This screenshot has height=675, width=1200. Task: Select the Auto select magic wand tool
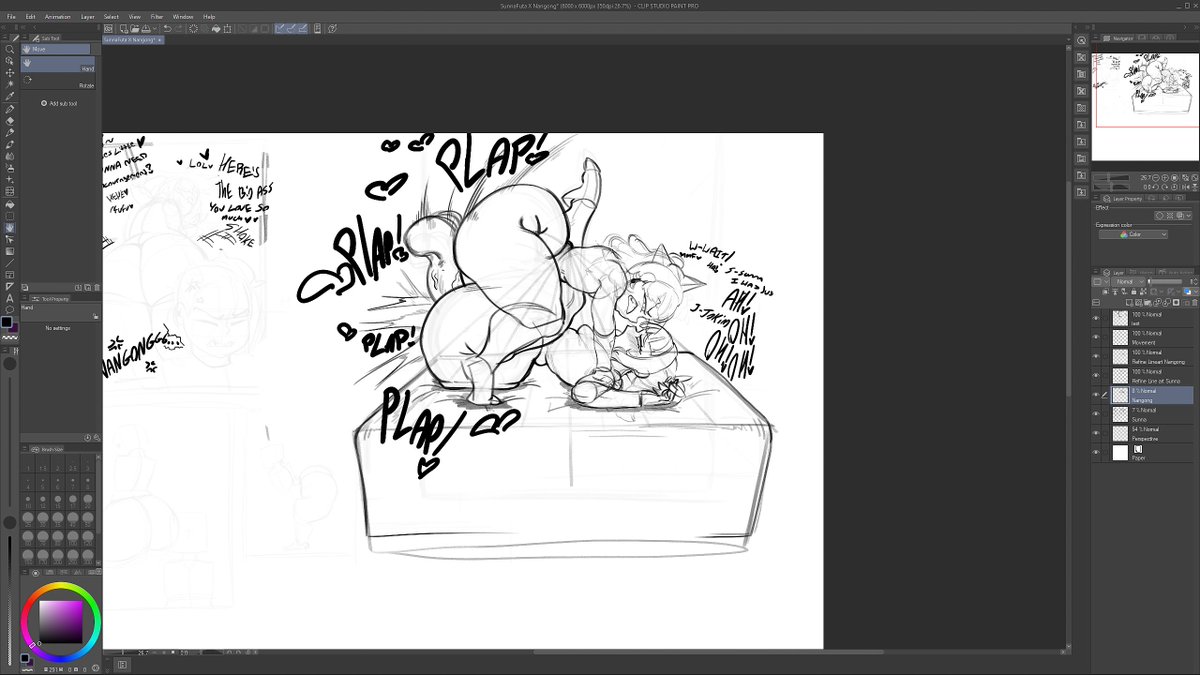pos(10,84)
